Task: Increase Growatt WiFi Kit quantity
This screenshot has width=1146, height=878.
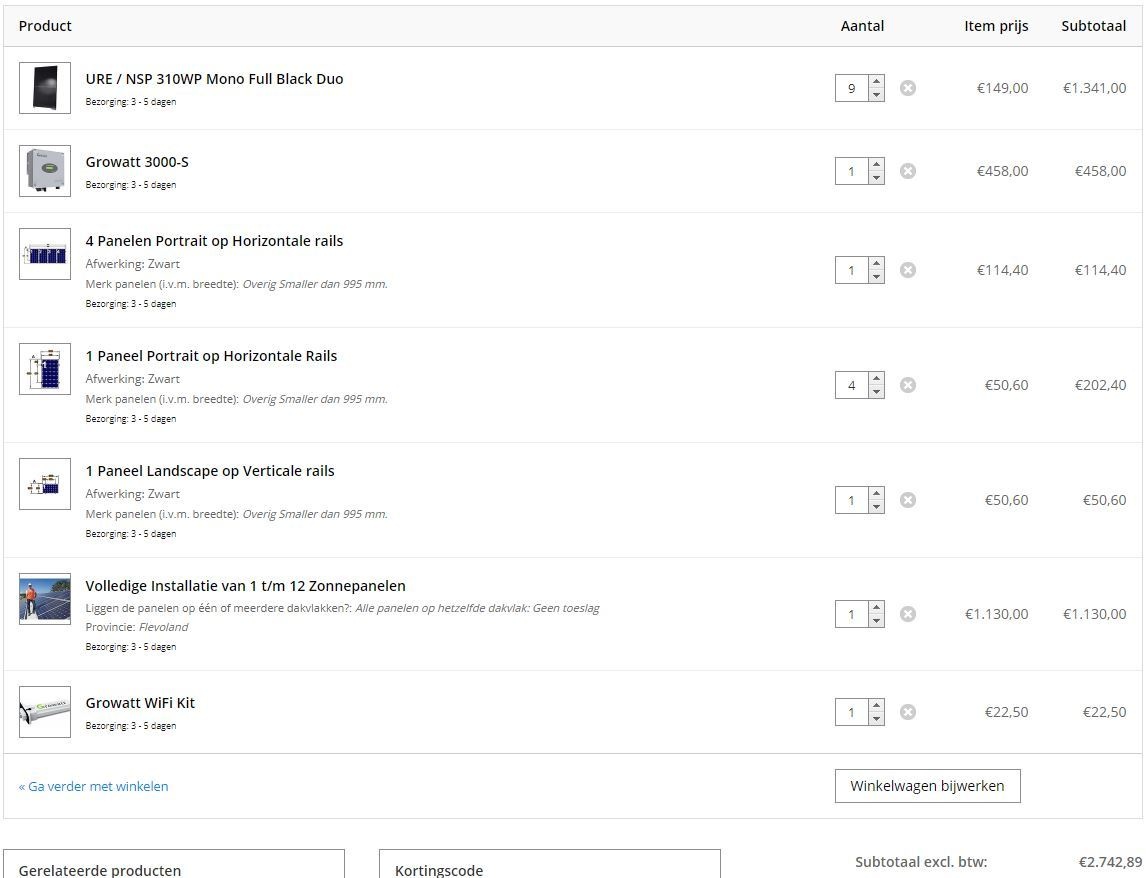Action: point(876,706)
